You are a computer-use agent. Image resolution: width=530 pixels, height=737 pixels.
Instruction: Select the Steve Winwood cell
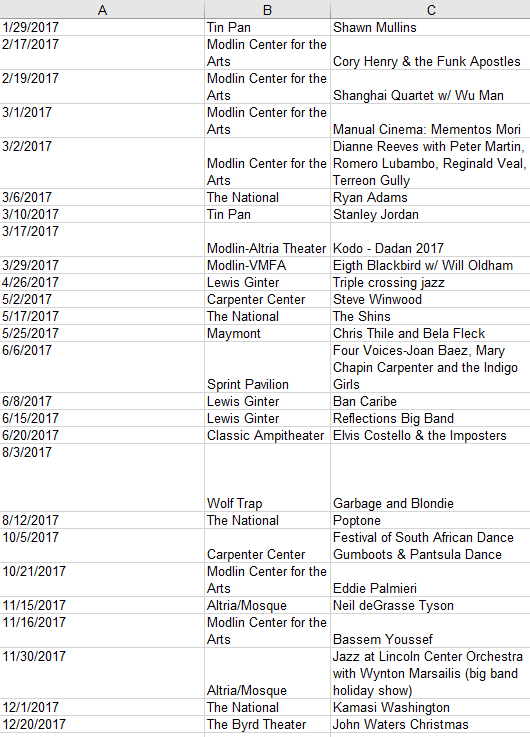(x=430, y=299)
